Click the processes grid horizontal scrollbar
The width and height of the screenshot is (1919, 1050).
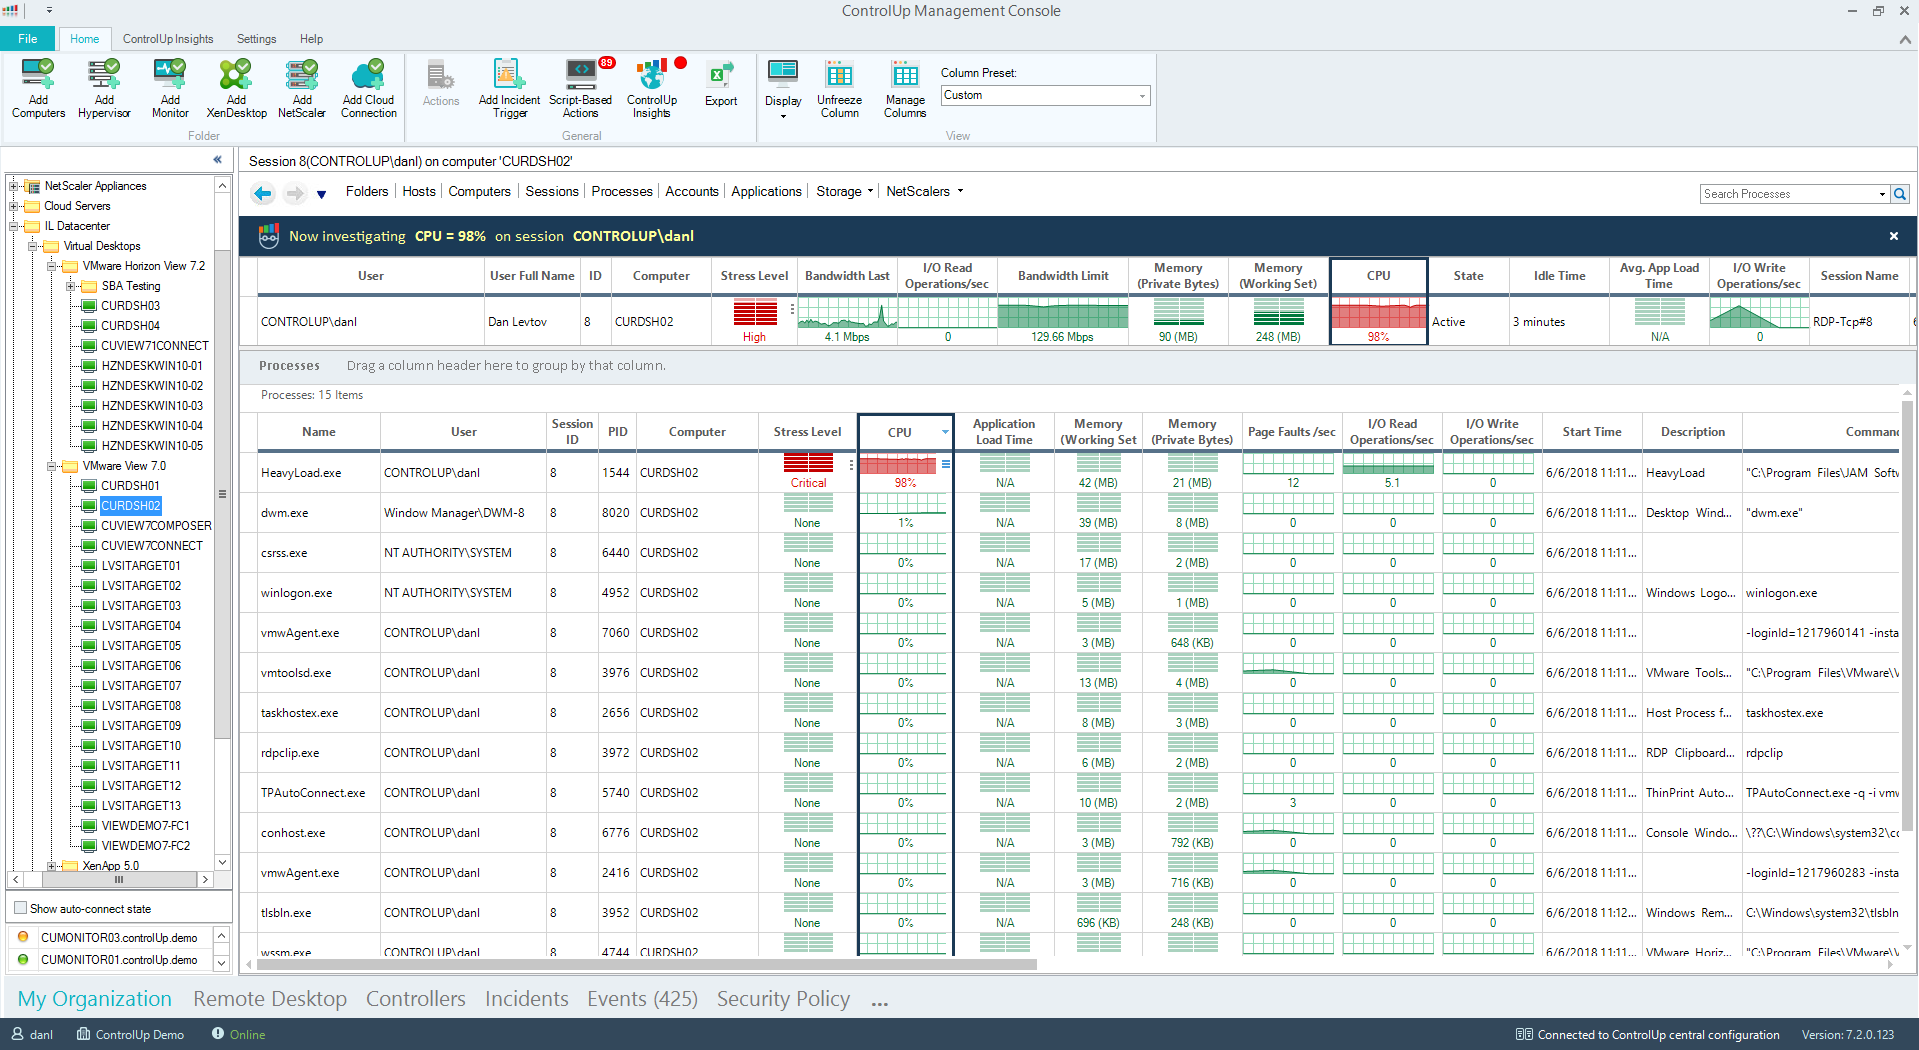pyautogui.click(x=647, y=965)
